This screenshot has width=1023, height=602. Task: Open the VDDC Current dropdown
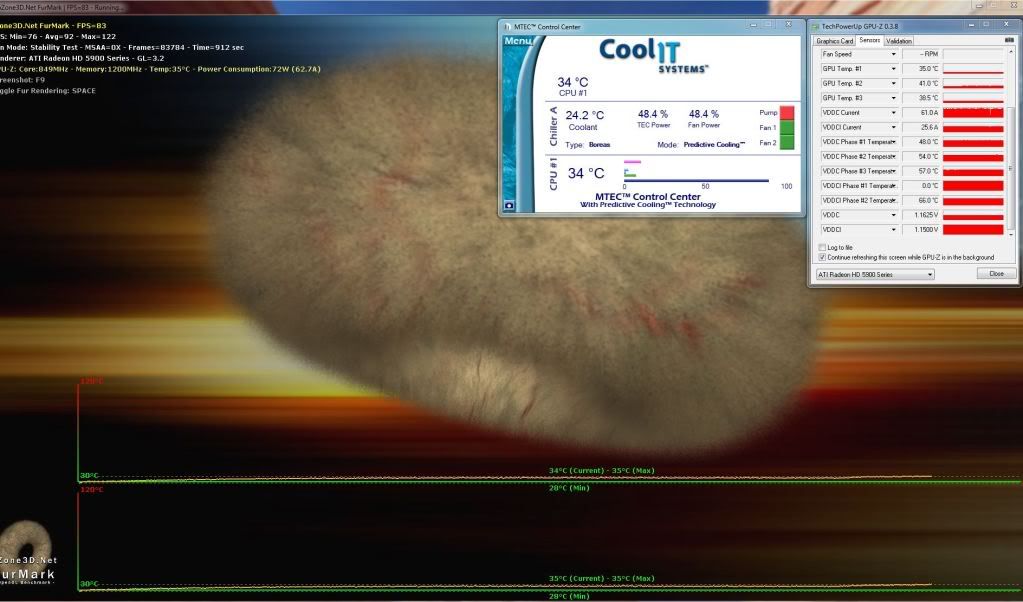(x=893, y=113)
